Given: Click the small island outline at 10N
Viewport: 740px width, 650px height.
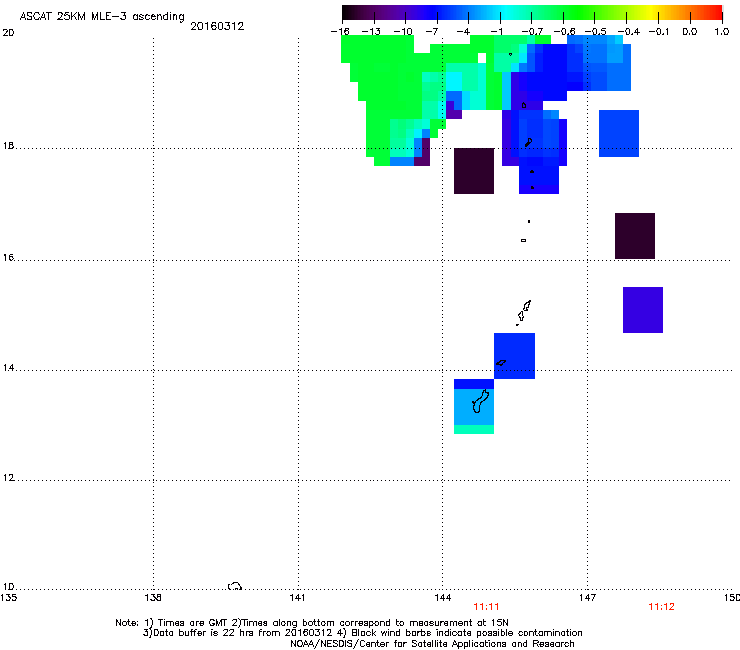Looking at the screenshot, I should [235, 586].
